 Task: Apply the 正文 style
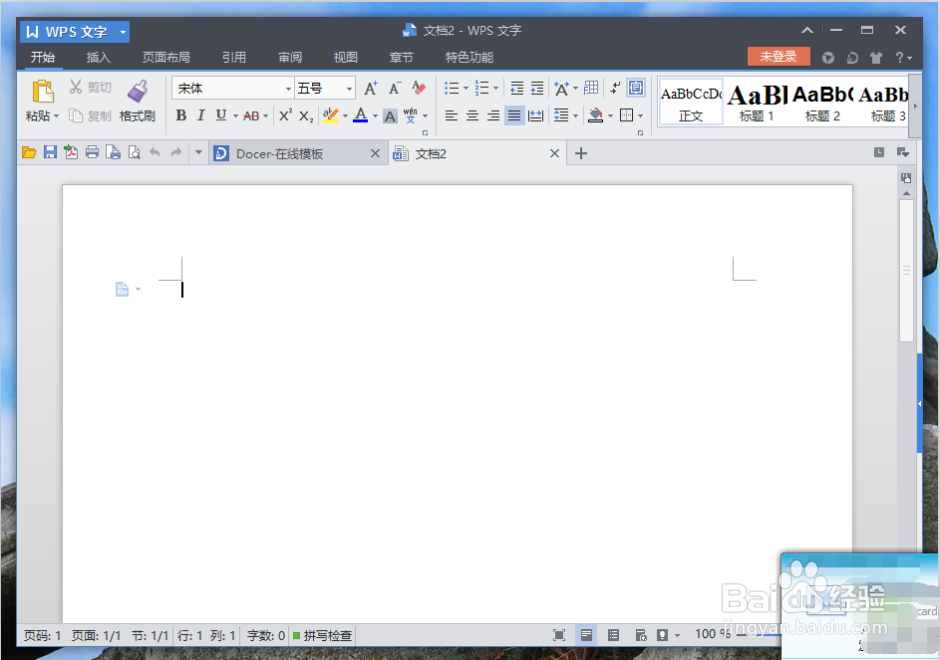coord(691,103)
